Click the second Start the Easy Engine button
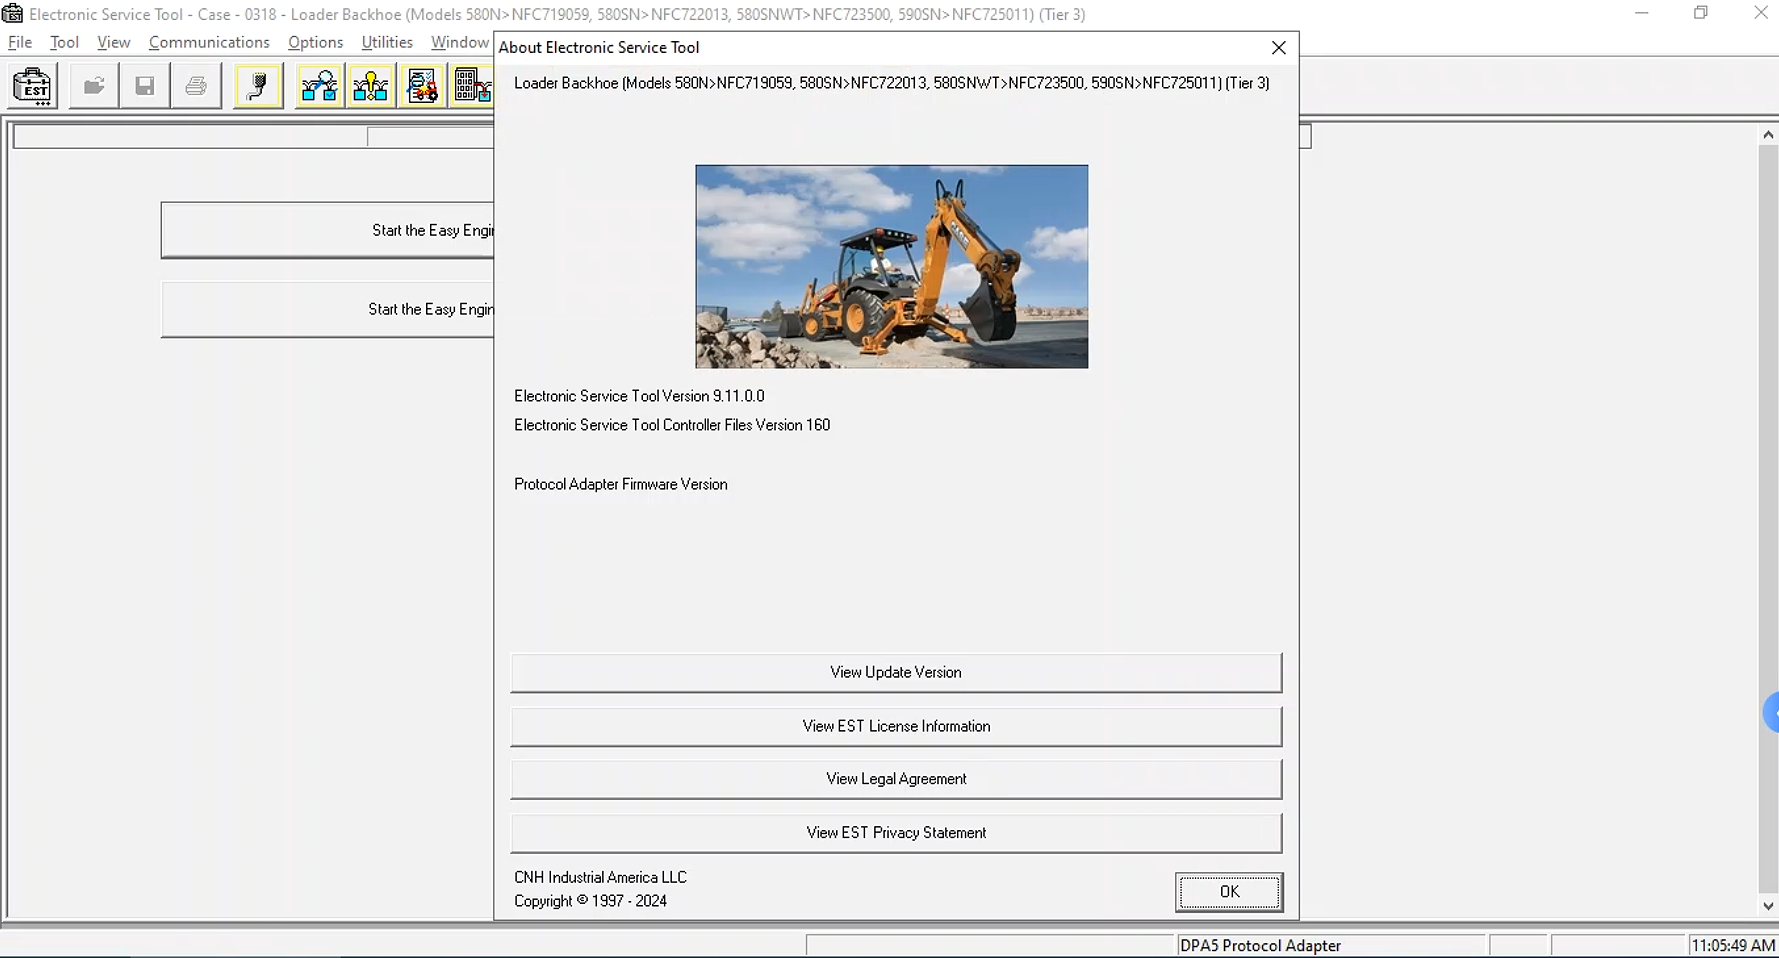The height and width of the screenshot is (958, 1779). 328,310
